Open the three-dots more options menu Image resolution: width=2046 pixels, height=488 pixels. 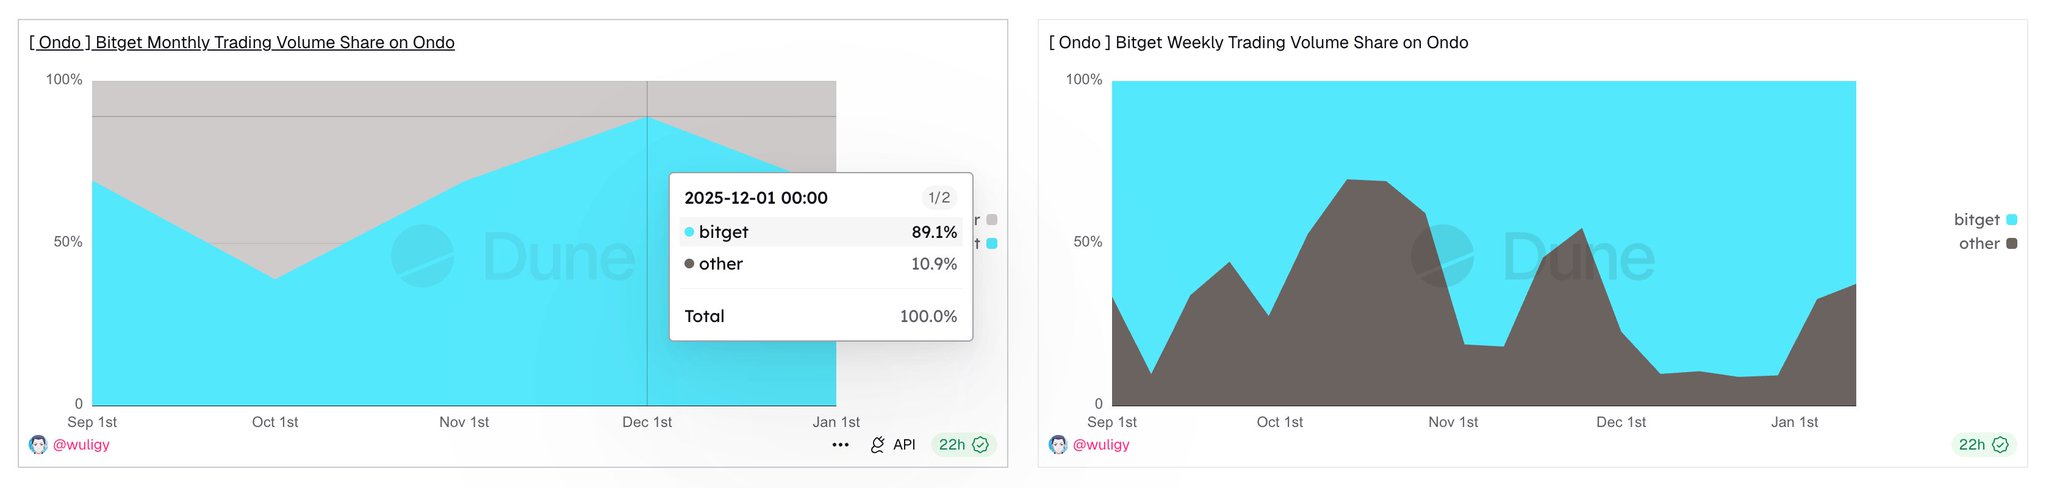point(840,445)
